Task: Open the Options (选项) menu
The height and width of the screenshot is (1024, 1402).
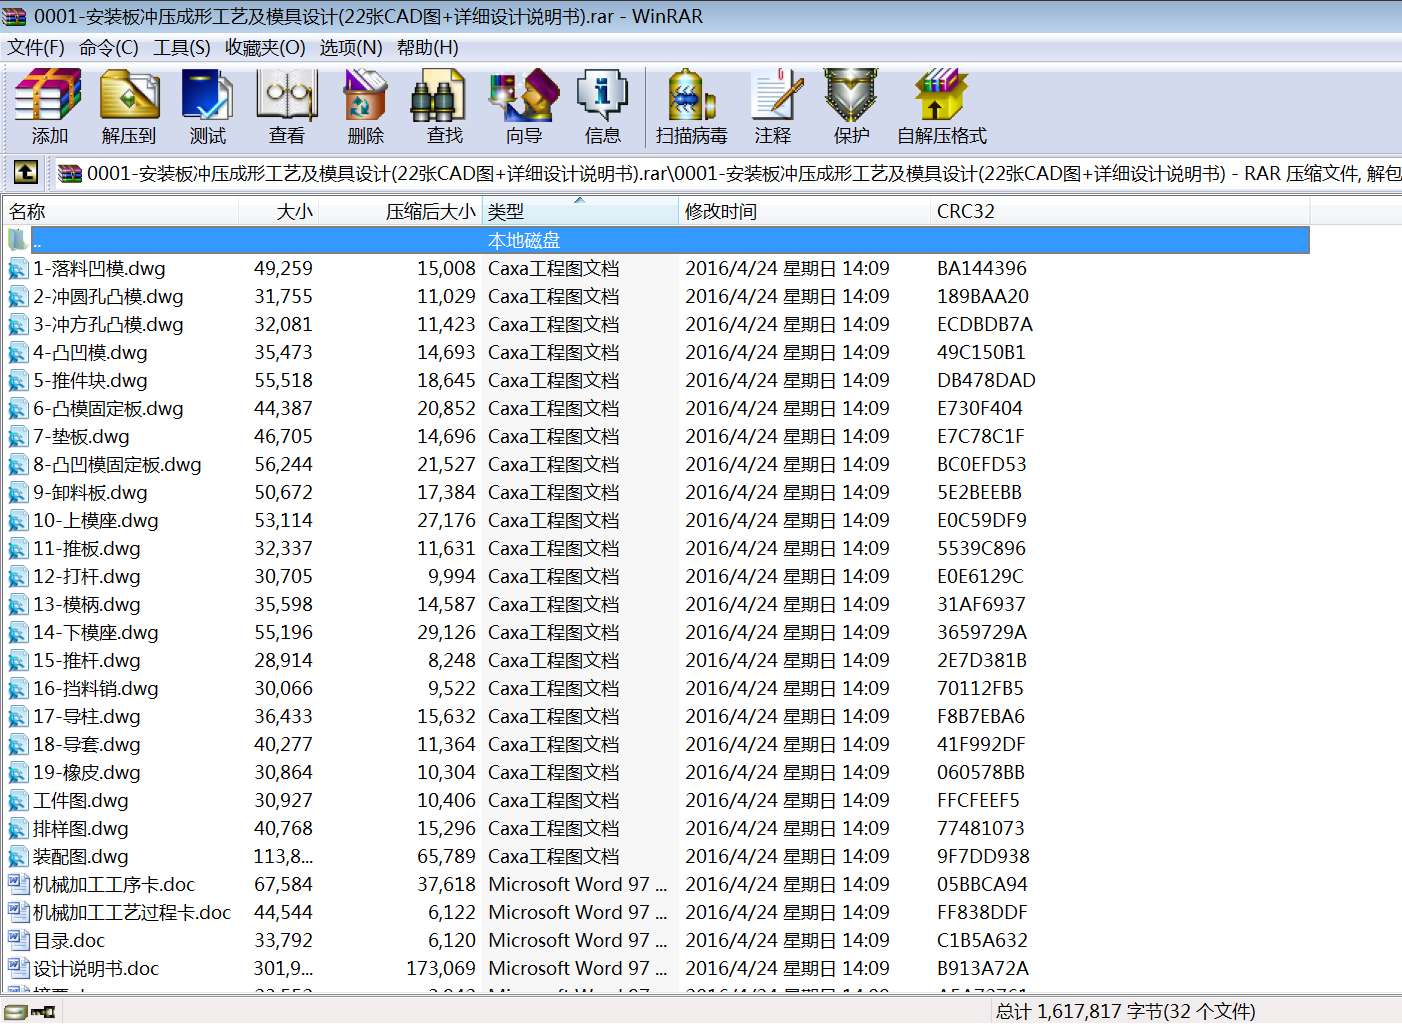Action: [351, 48]
